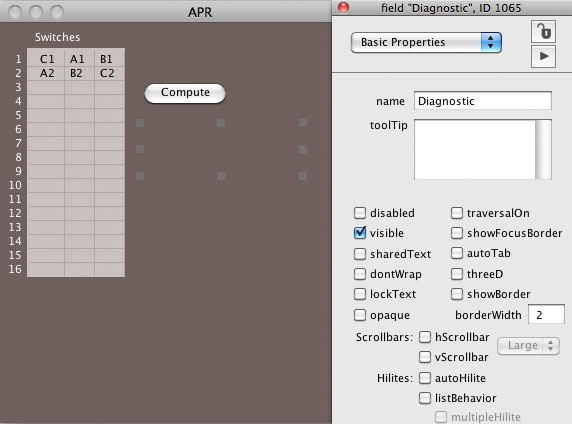Click inside the toolTip text area
This screenshot has height=424, width=572.
[475, 149]
